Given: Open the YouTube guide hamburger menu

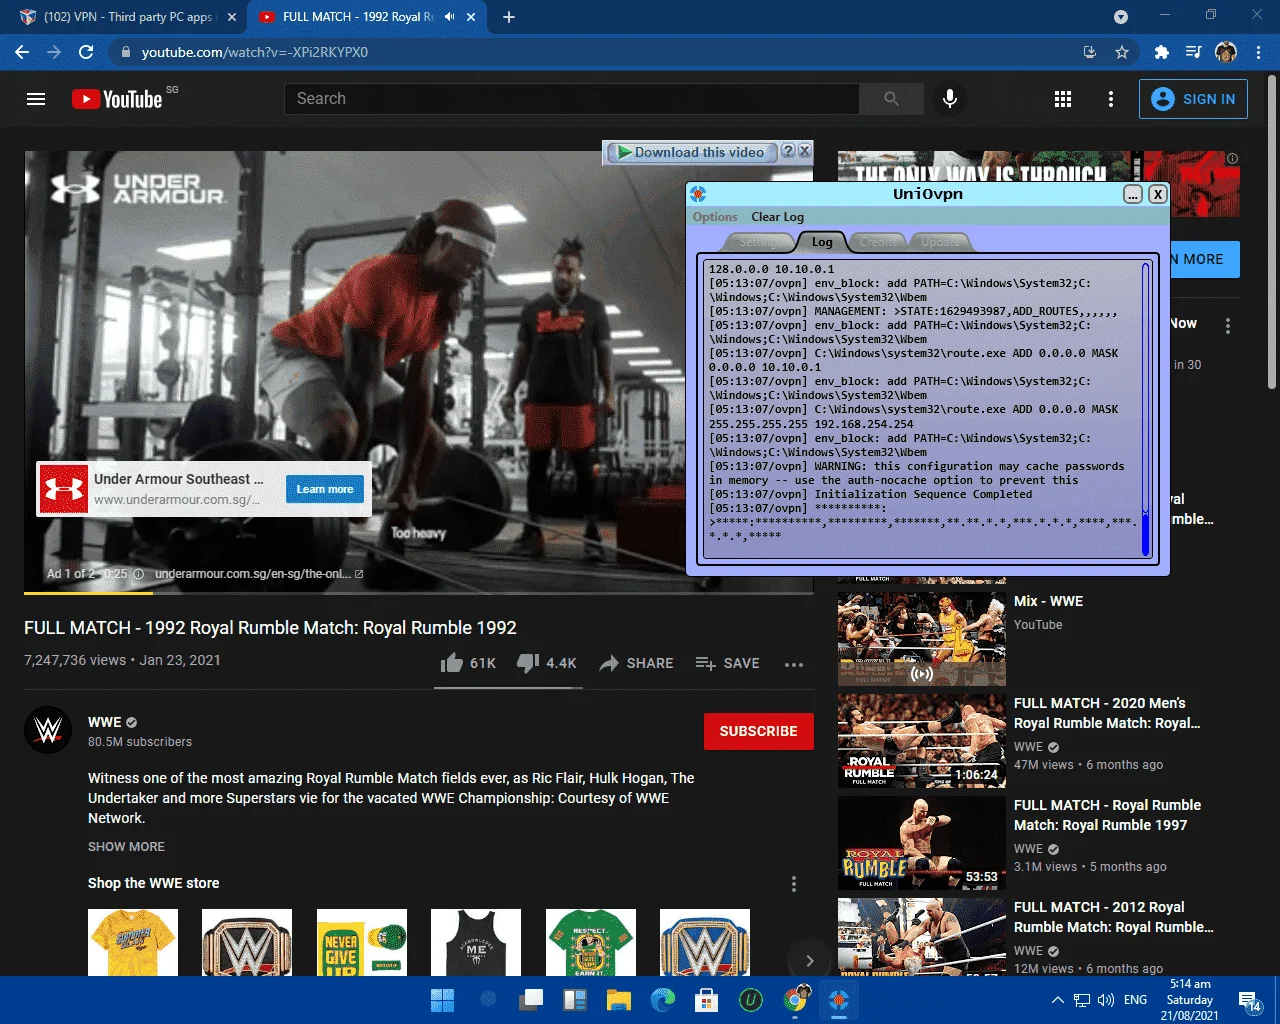Looking at the screenshot, I should pyautogui.click(x=36, y=99).
